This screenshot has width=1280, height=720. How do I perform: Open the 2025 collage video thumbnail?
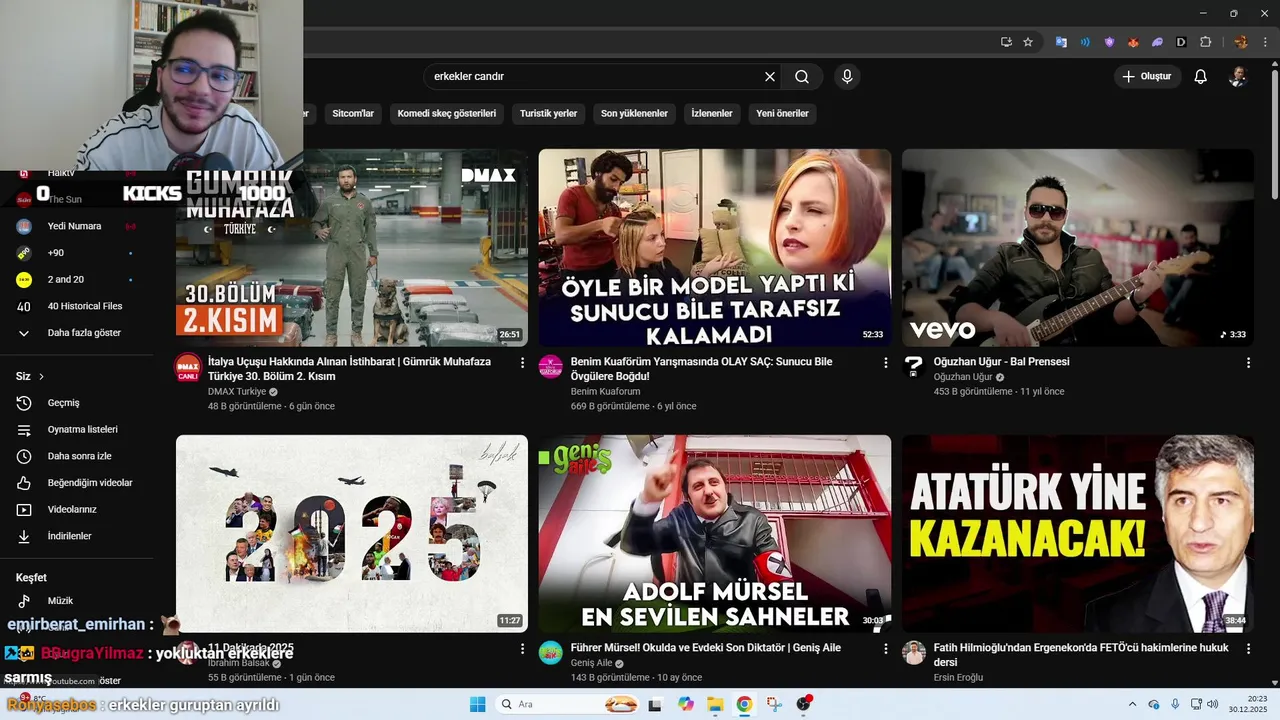[352, 533]
